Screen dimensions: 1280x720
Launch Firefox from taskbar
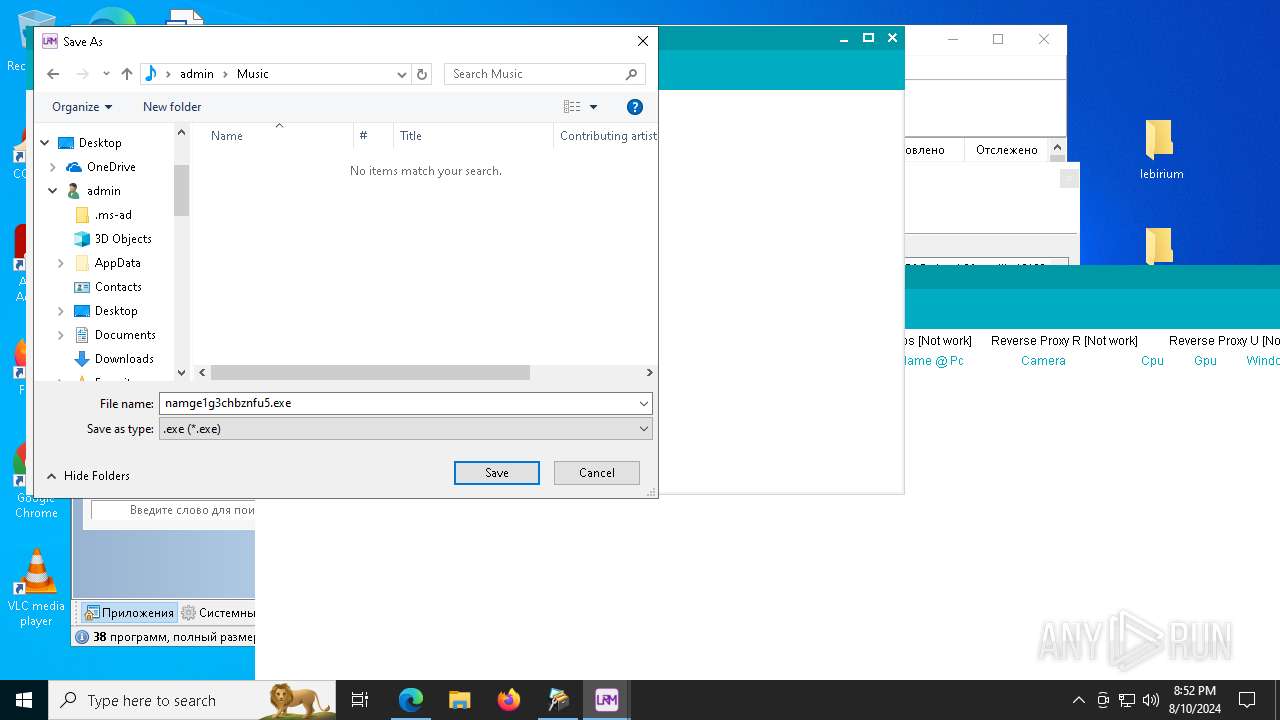508,700
